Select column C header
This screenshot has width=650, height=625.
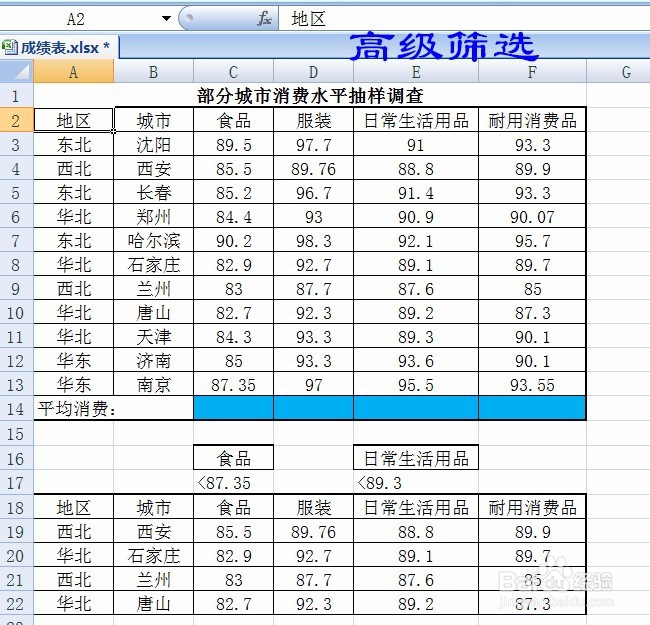click(233, 72)
